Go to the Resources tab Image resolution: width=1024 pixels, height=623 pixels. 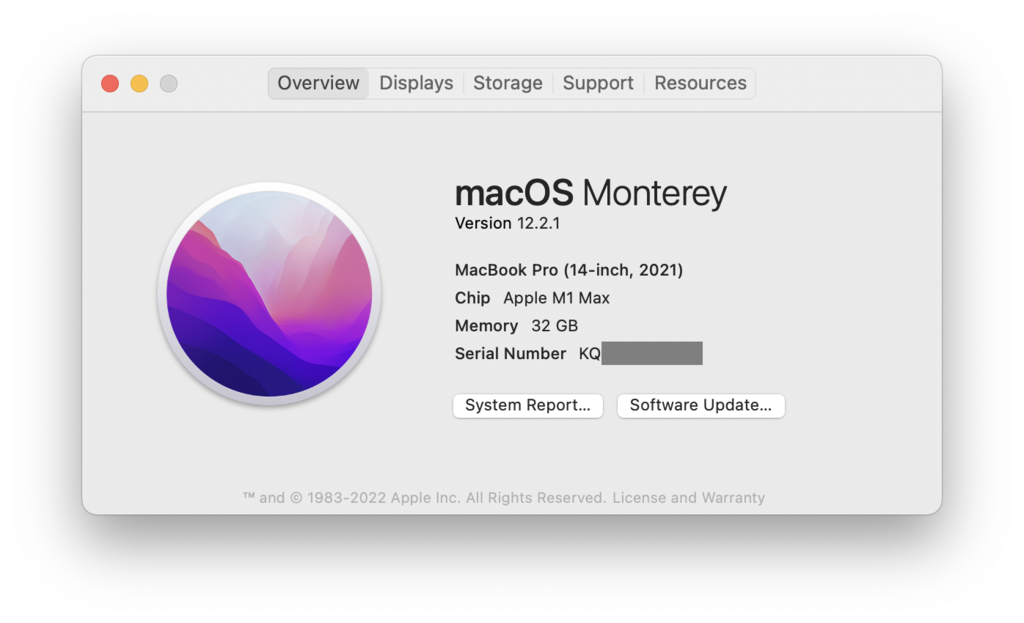pos(700,83)
